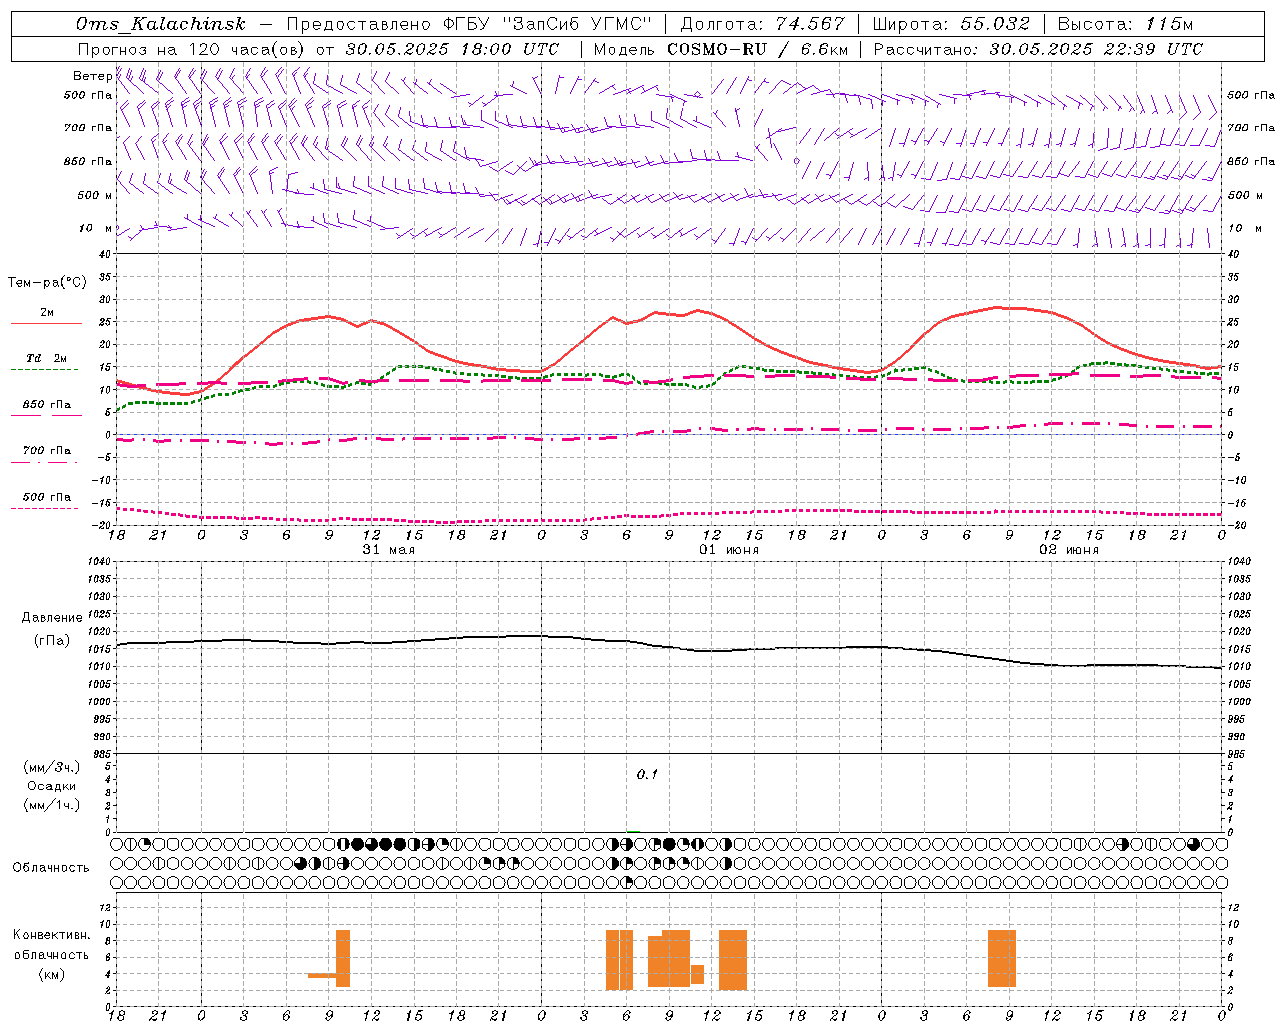Viewport: 1280px width, 1024px height.
Task: Click the Широта: 55.032 value
Action: pyautogui.click(x=951, y=24)
